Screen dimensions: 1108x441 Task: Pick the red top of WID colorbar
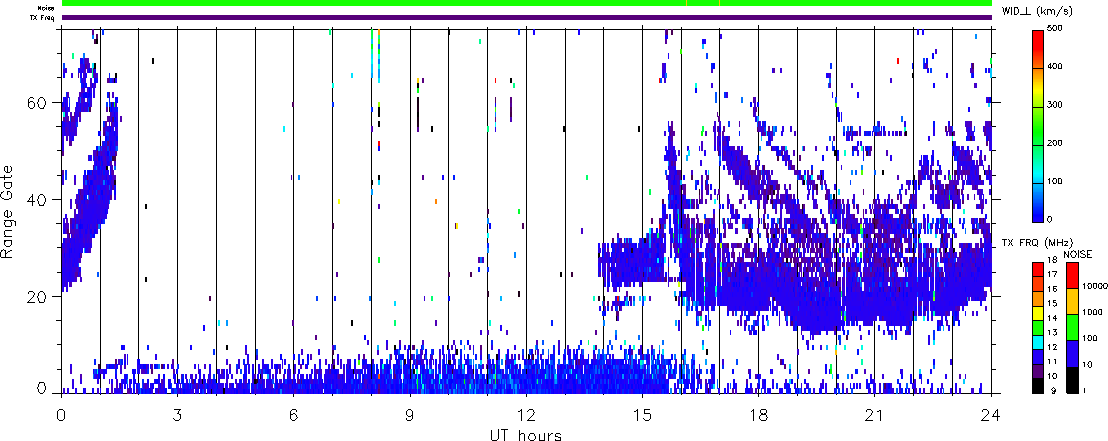(1038, 49)
